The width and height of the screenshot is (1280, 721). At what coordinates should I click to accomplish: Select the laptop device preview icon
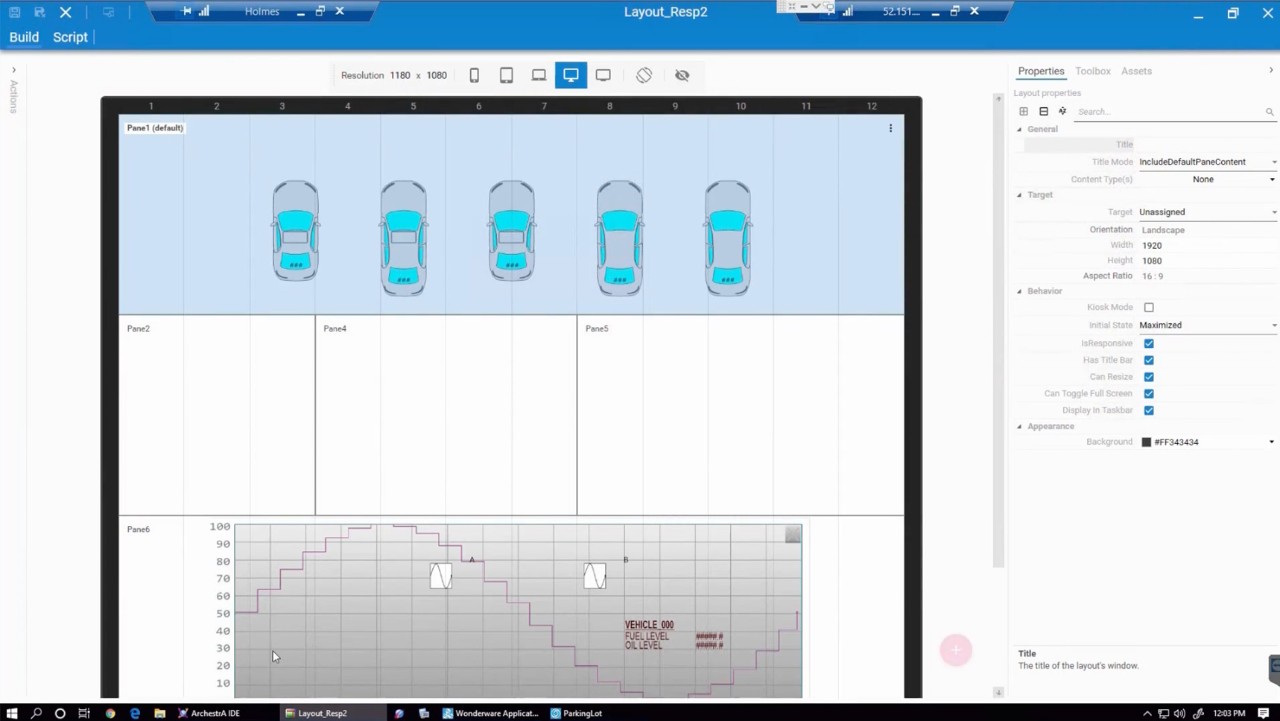(x=539, y=75)
